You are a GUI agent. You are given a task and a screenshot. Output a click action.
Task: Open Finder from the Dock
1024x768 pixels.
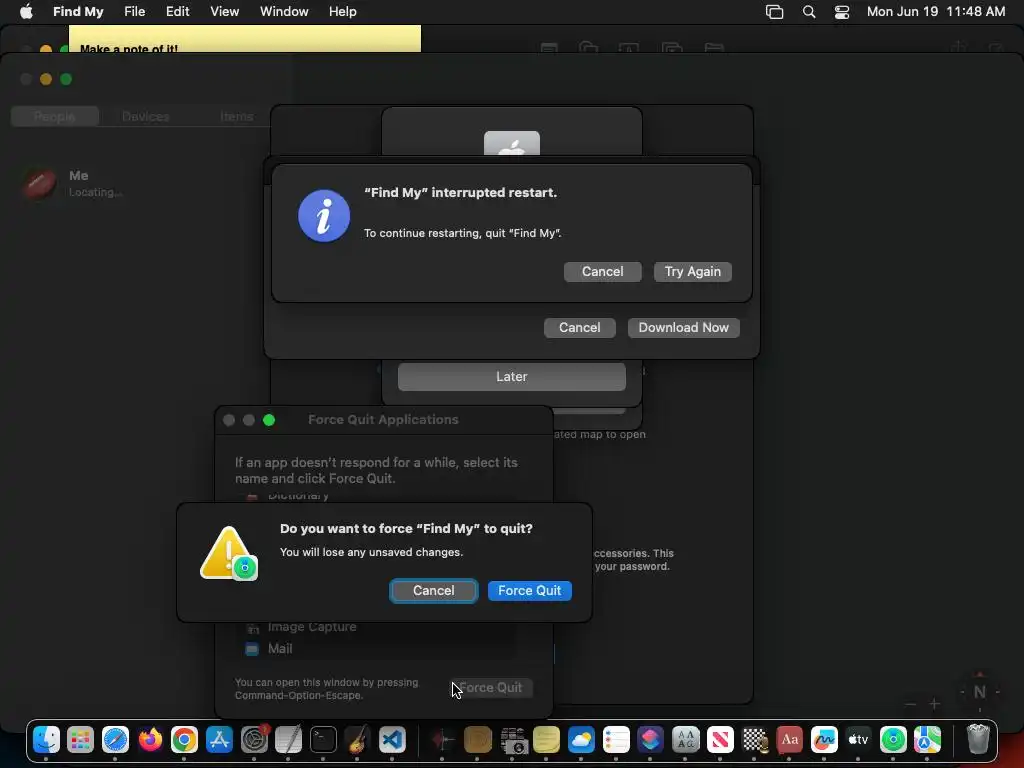[46, 740]
